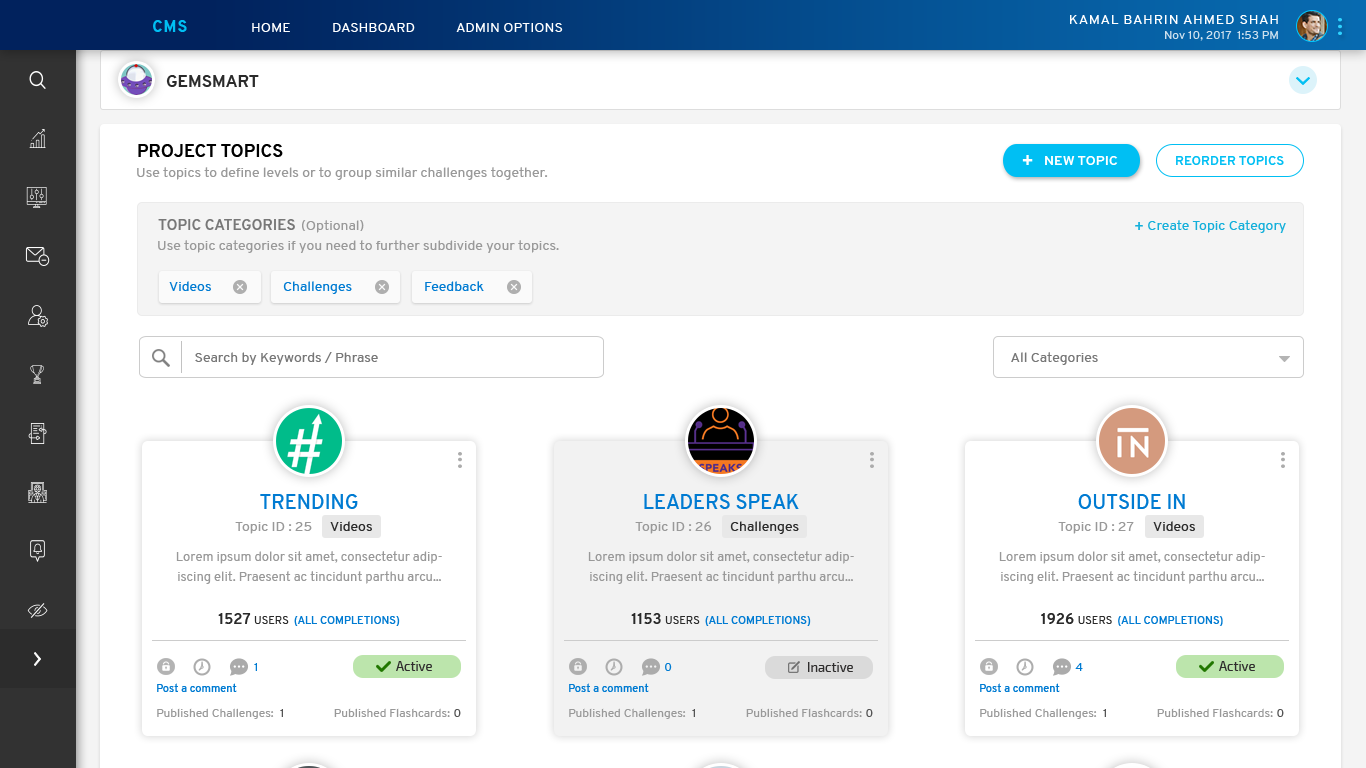This screenshot has width=1366, height=768.
Task: Click the lock icon on Trending card
Action: point(166,667)
